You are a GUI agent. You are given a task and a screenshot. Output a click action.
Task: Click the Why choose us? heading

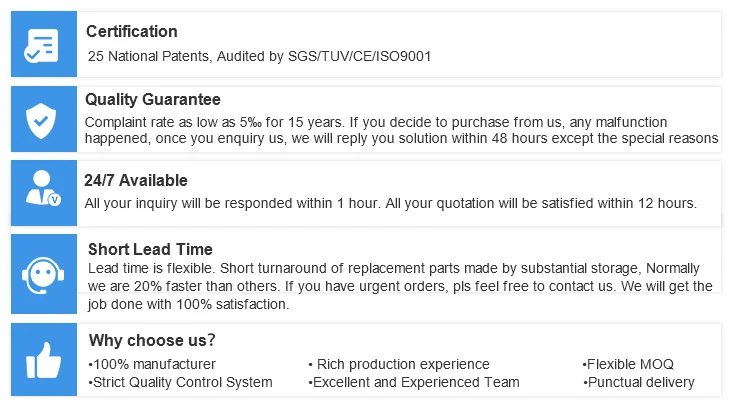152,340
